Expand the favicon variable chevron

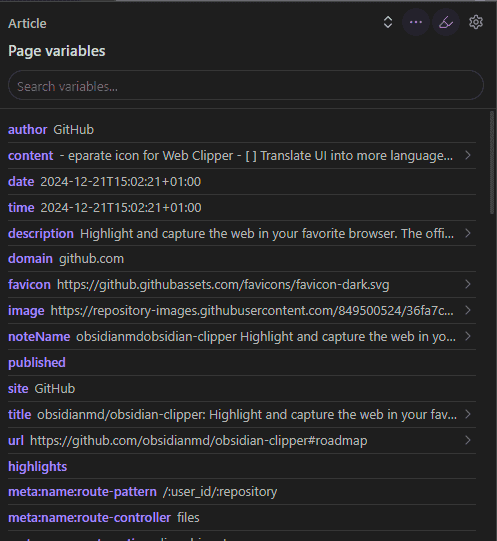pyautogui.click(x=468, y=284)
